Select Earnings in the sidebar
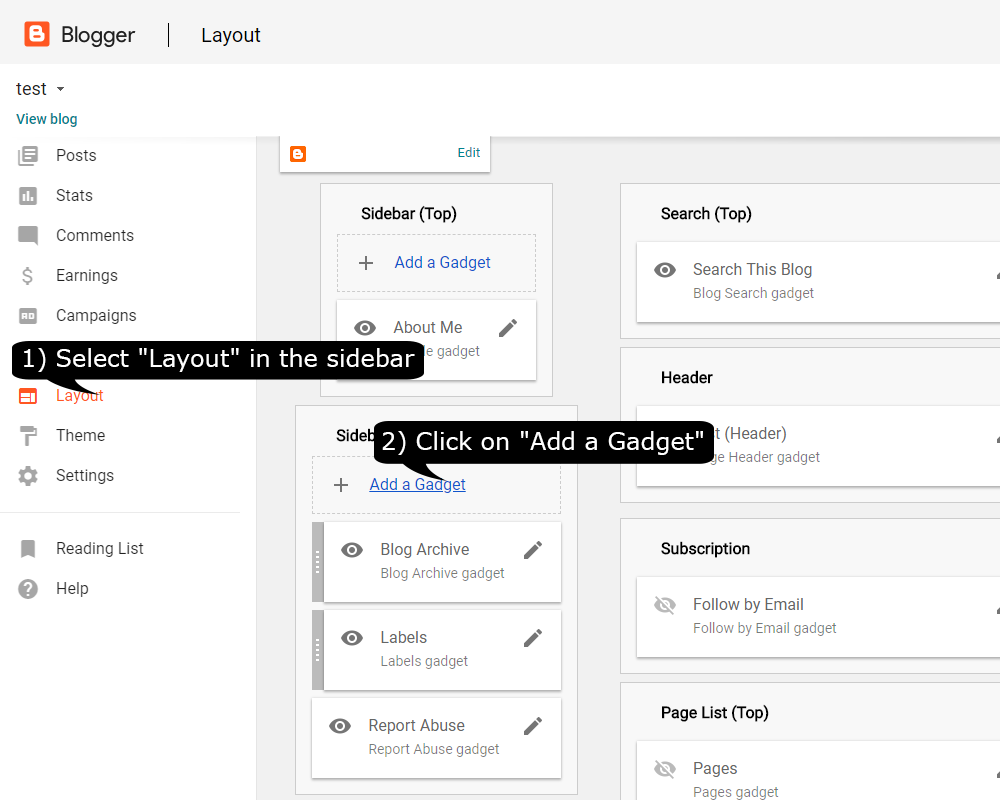 [87, 276]
